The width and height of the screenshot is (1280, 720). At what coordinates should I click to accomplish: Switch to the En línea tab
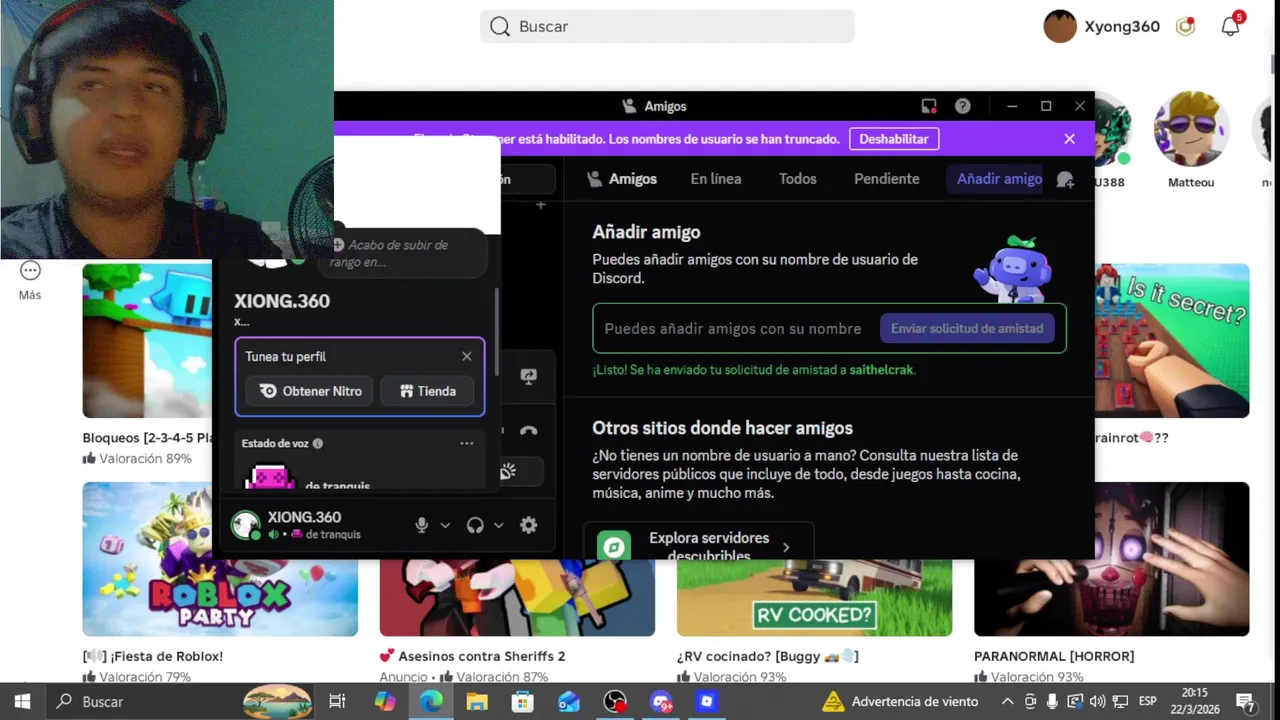tap(716, 179)
